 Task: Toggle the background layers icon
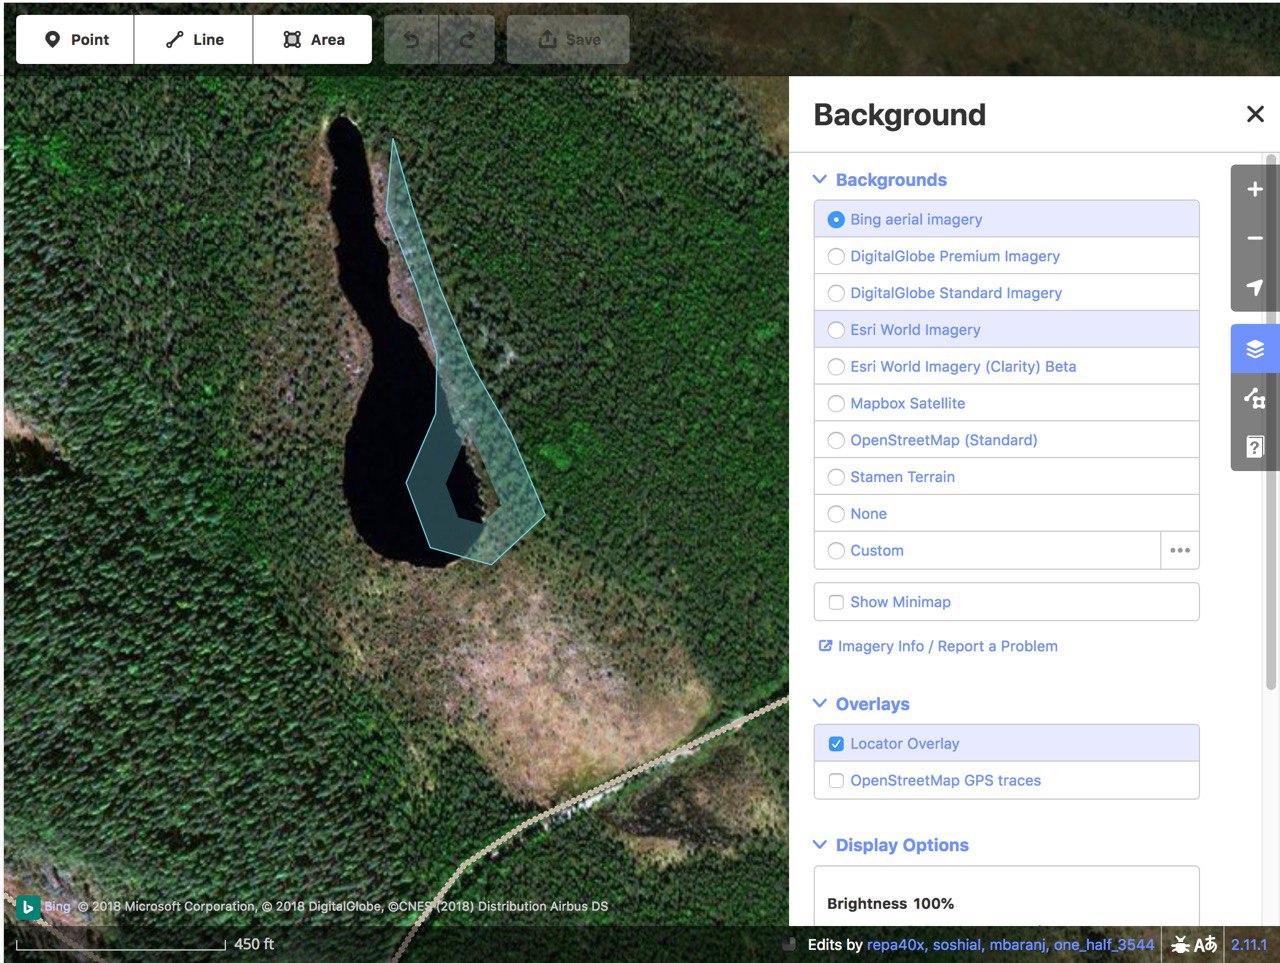[1255, 349]
